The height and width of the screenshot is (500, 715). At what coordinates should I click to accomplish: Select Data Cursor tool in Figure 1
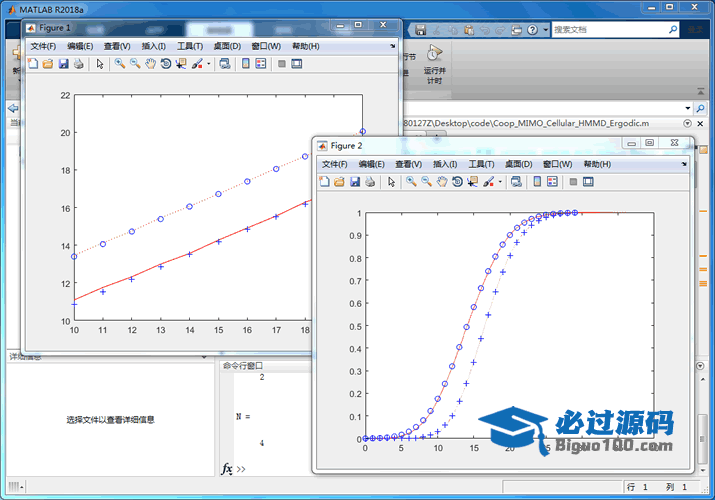coord(181,64)
